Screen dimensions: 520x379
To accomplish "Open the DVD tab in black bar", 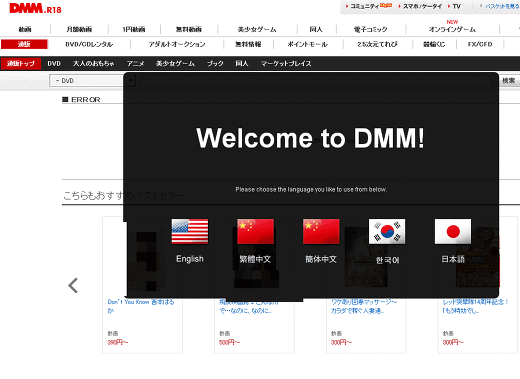I will tap(54, 63).
